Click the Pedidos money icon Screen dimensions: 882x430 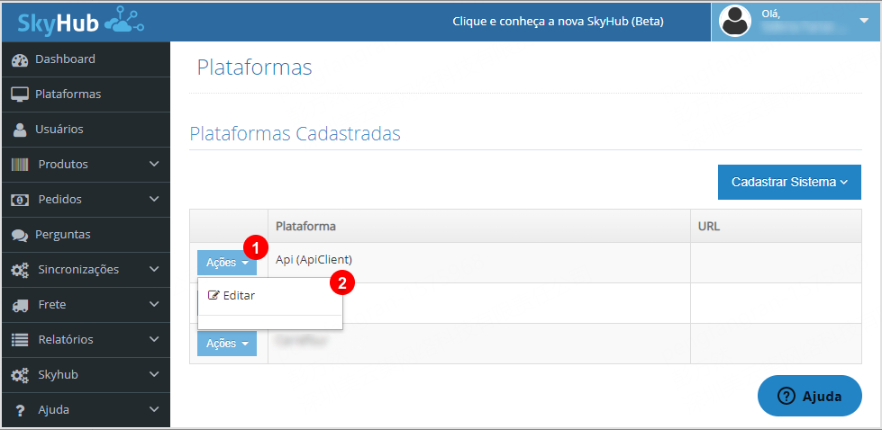coord(20,200)
